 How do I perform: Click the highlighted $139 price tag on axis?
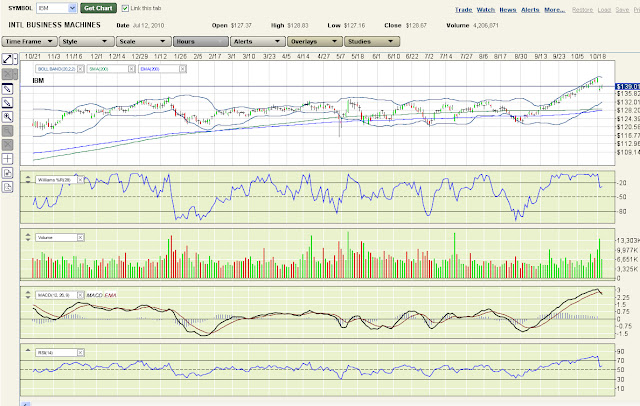[627, 87]
